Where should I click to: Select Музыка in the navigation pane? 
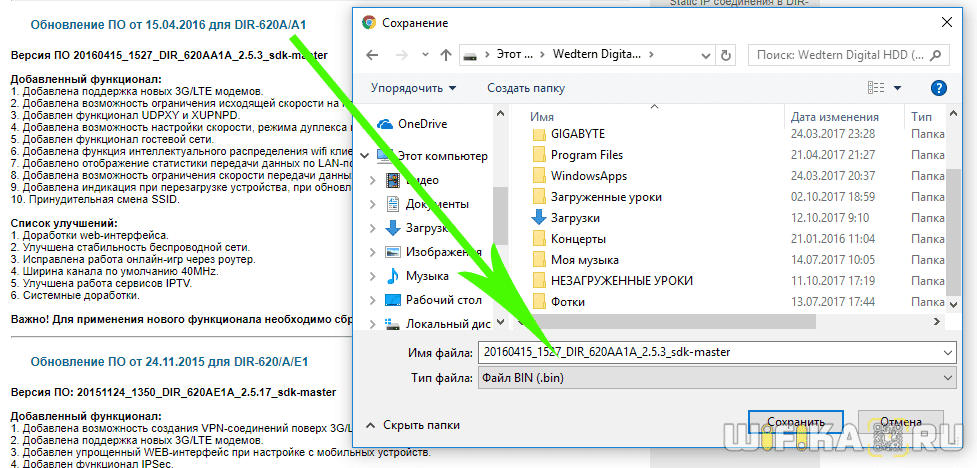[x=427, y=275]
